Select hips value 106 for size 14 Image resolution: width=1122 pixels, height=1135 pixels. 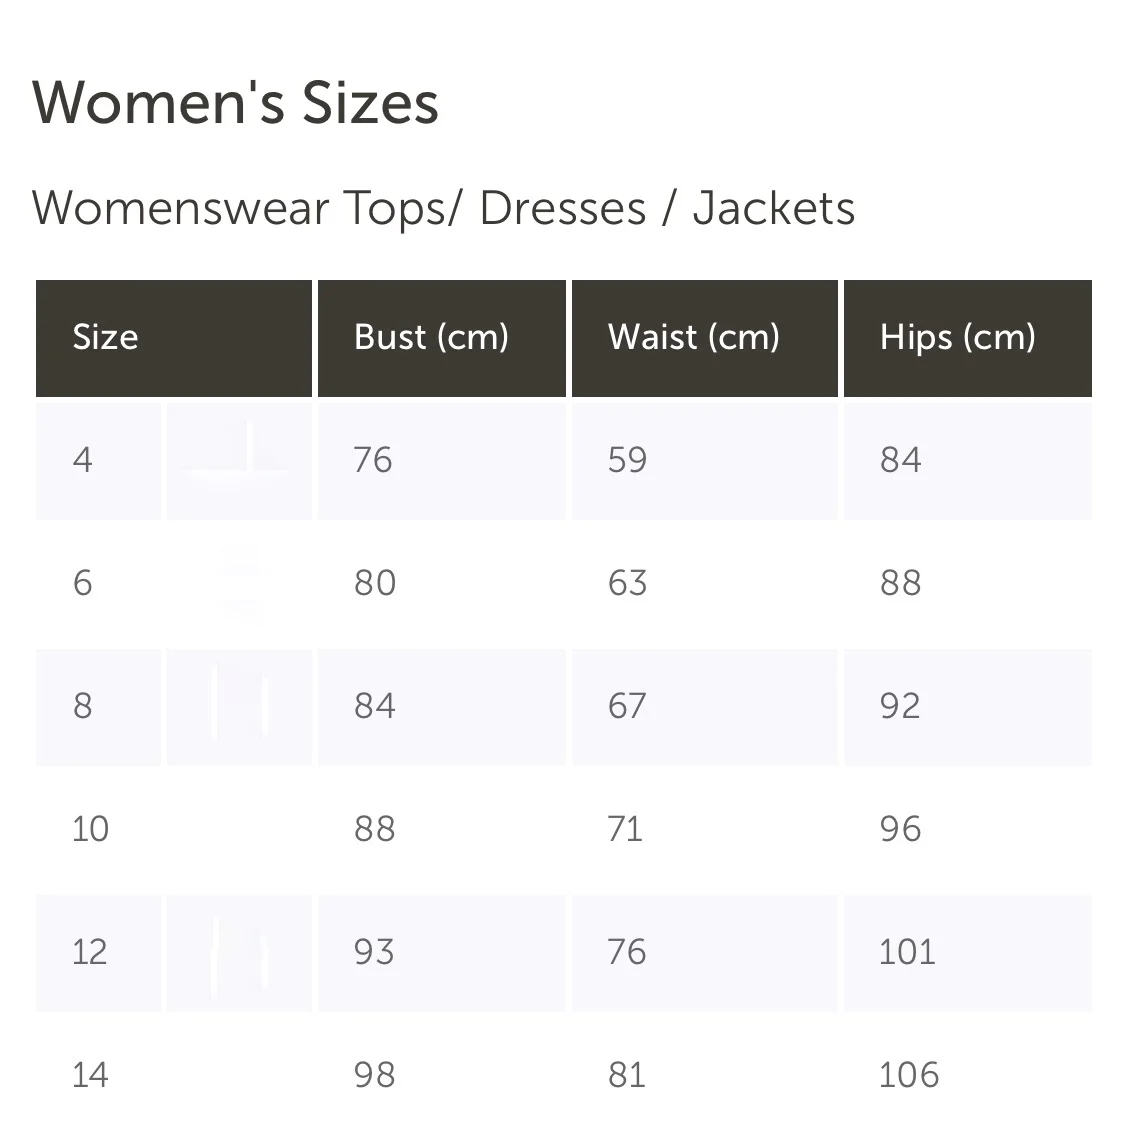click(x=909, y=1075)
